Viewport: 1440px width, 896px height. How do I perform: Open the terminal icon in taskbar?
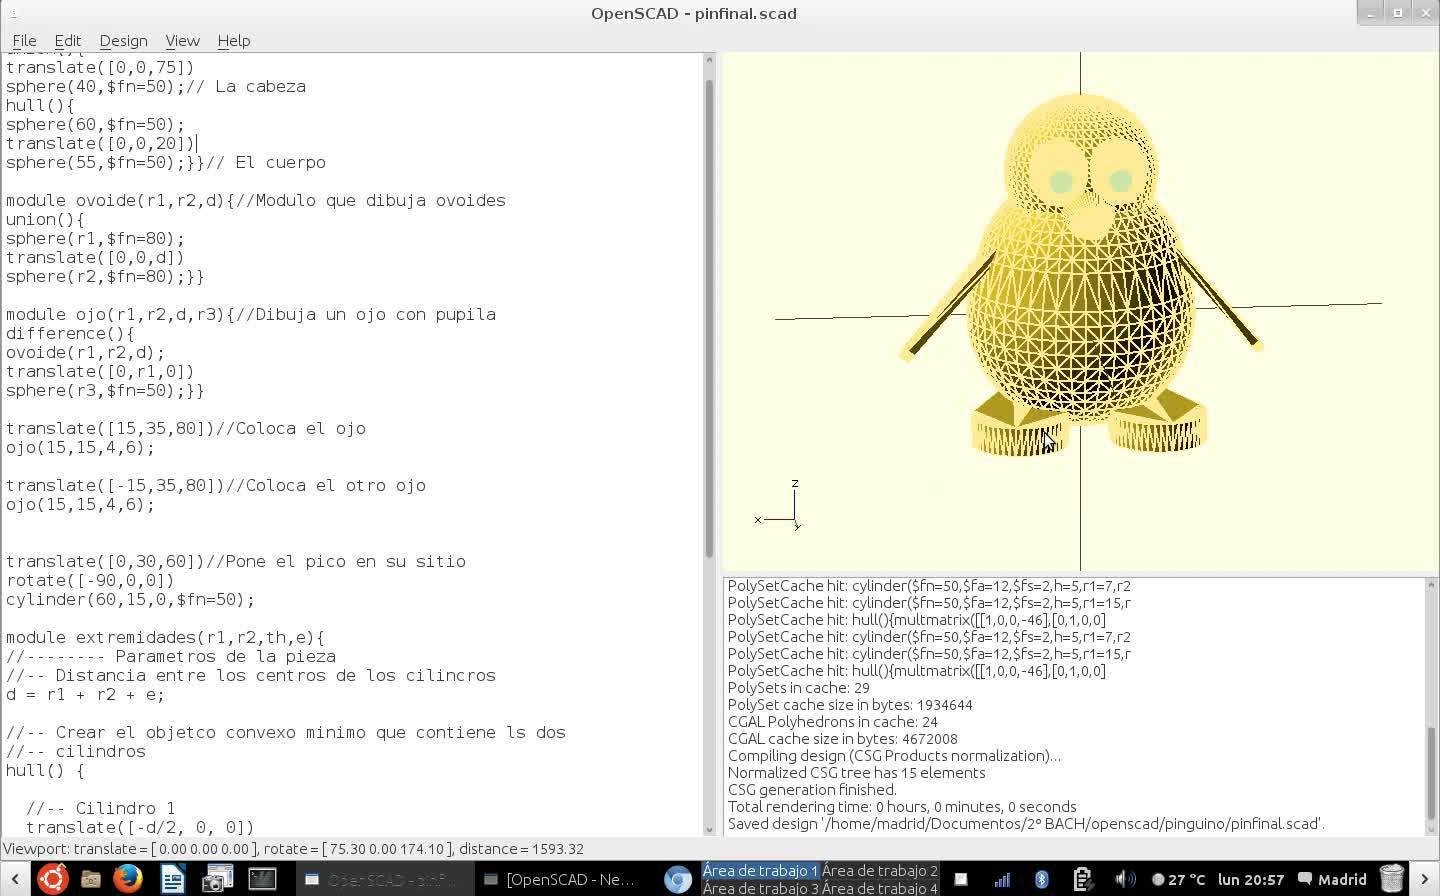coord(262,879)
